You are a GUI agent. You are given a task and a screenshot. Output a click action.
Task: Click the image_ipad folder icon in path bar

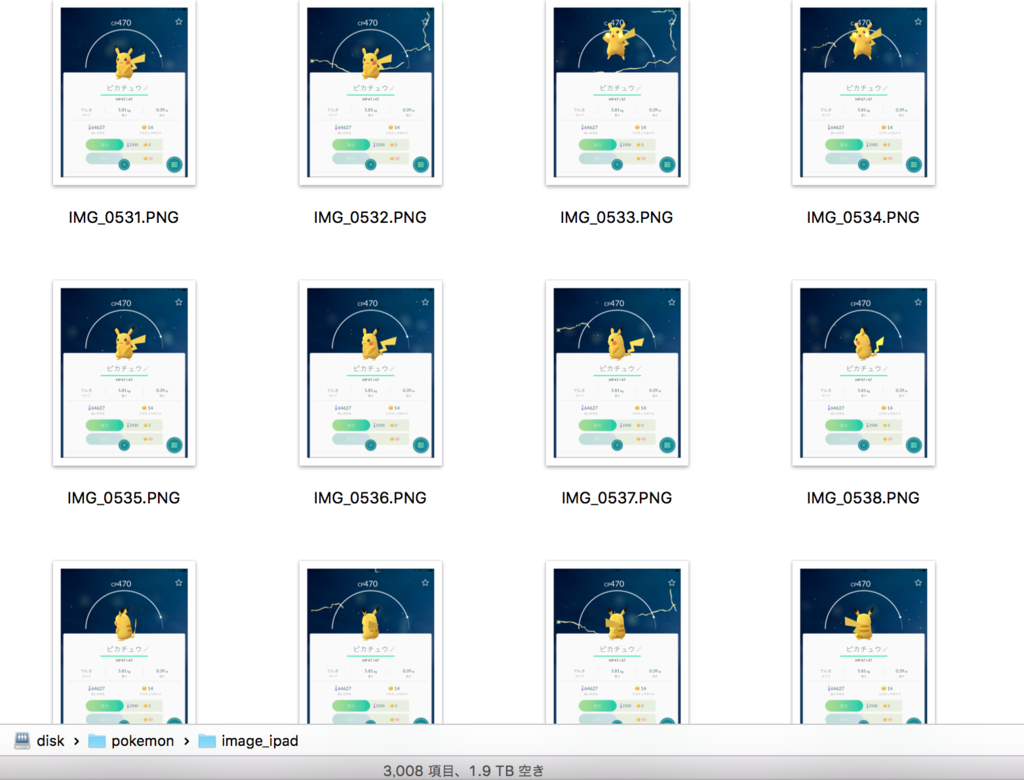(207, 741)
